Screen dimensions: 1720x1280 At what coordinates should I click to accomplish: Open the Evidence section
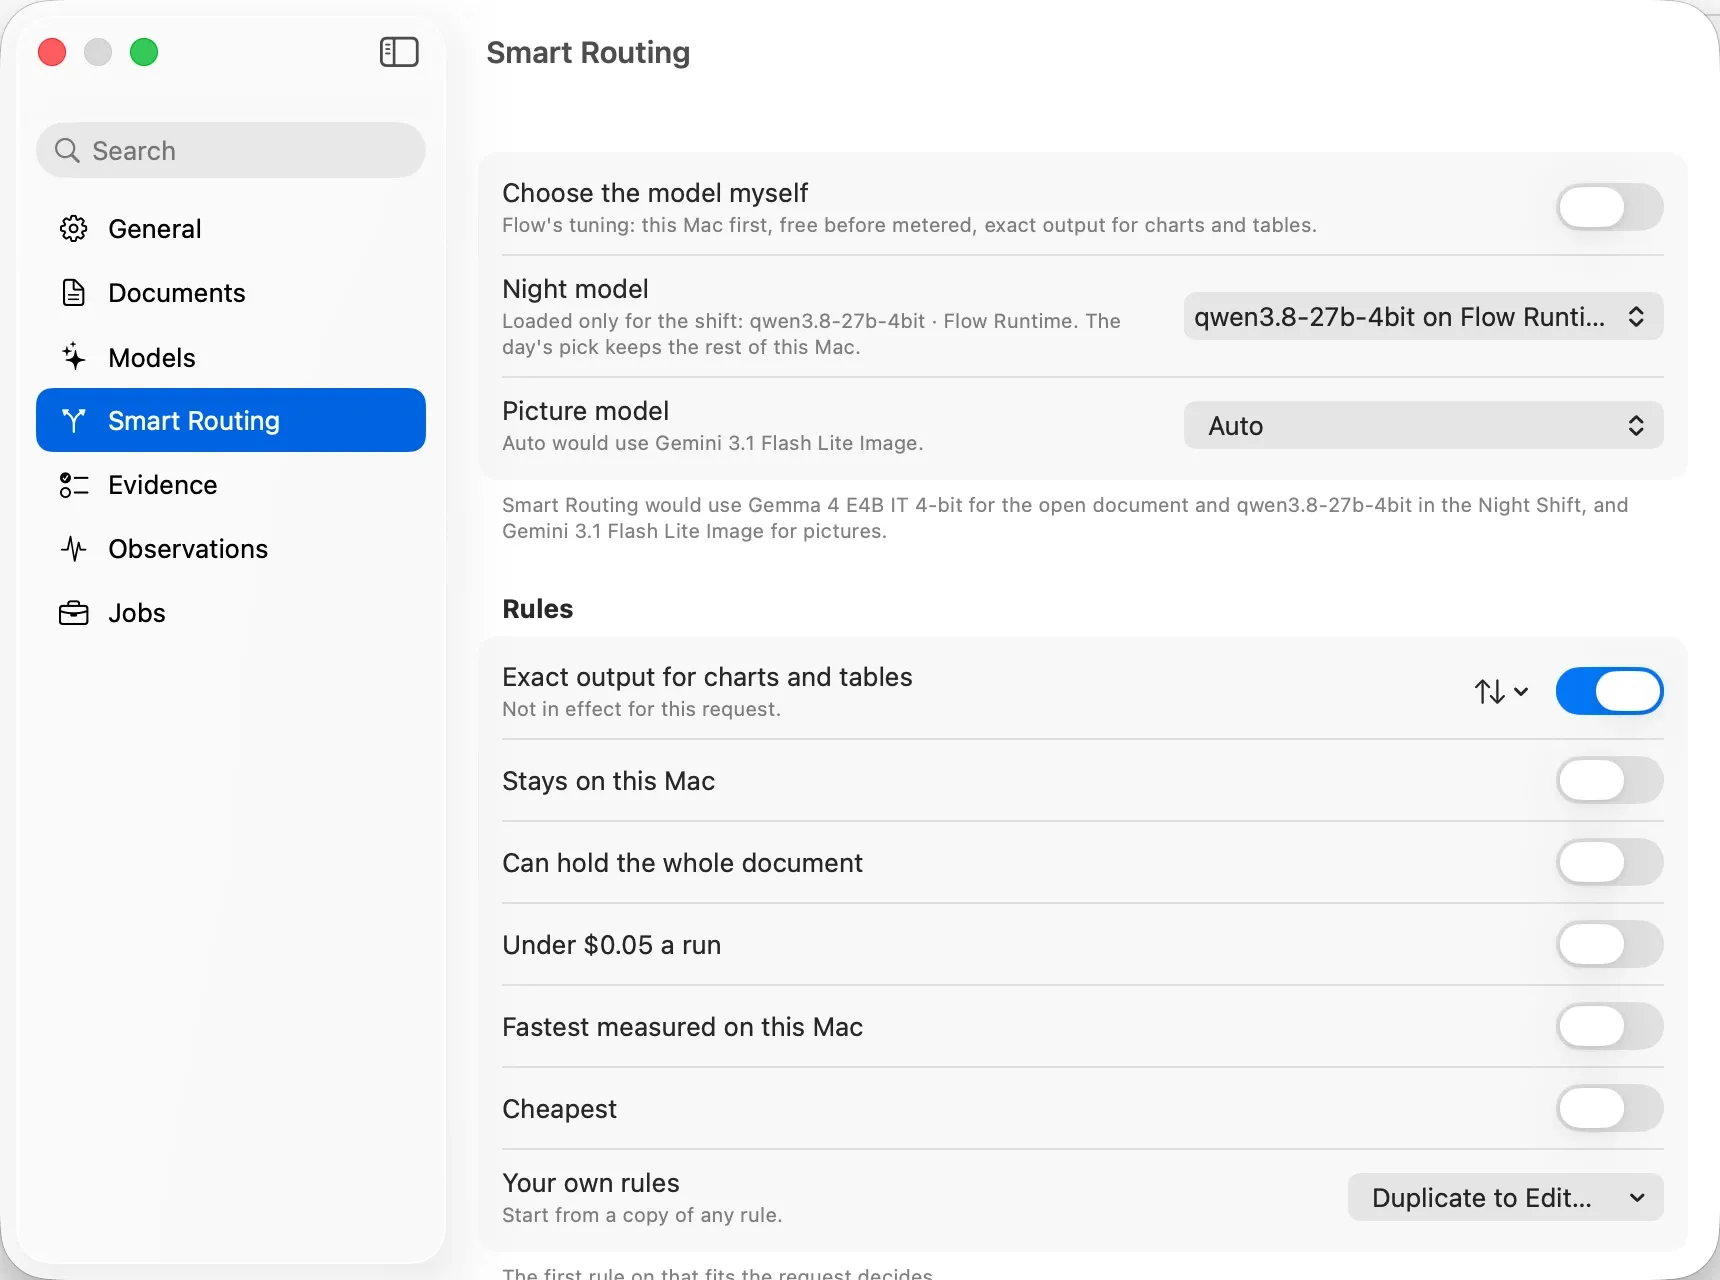231,485
